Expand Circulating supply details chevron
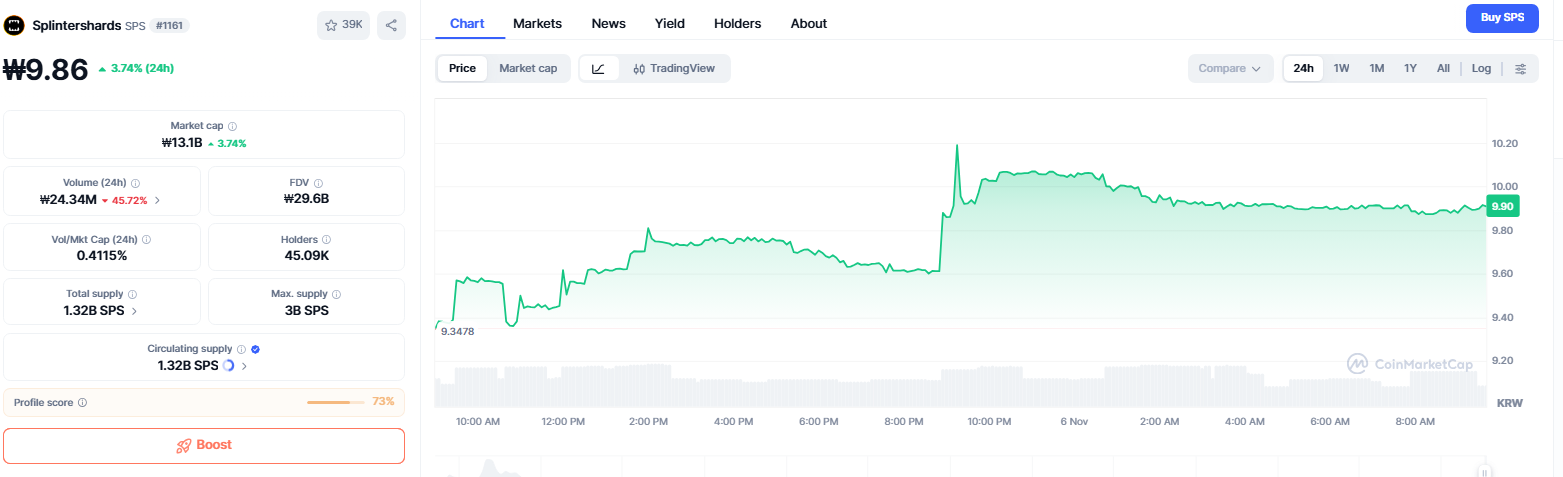Viewport: 1563px width, 477px height. pos(244,366)
